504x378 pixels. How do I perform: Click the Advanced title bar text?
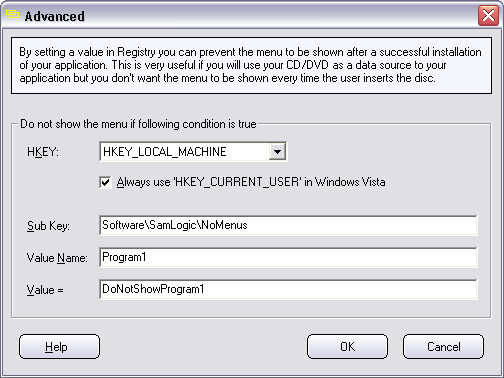pos(55,16)
